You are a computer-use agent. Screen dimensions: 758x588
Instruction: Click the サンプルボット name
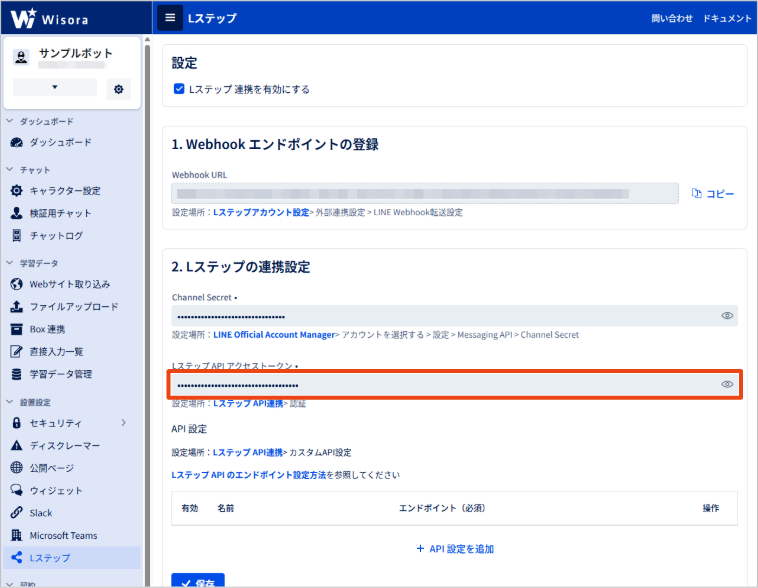[75, 53]
